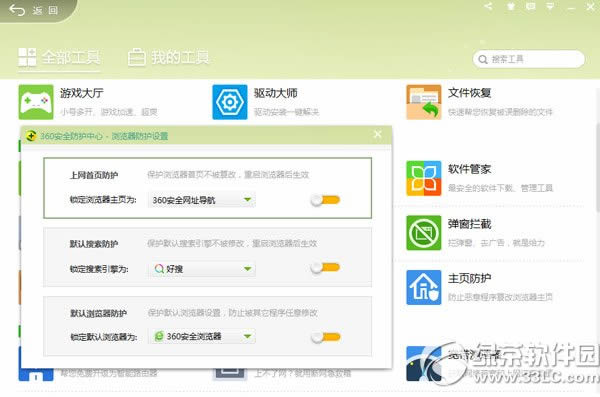Click the 软件管家 title text

point(470,169)
